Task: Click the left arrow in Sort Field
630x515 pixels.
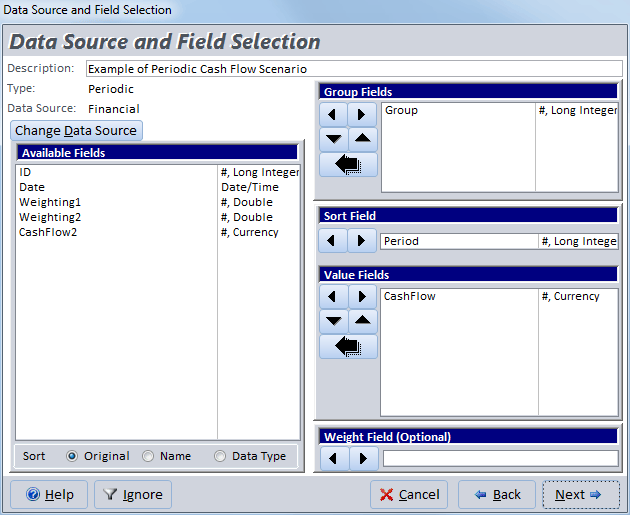Action: [x=333, y=241]
